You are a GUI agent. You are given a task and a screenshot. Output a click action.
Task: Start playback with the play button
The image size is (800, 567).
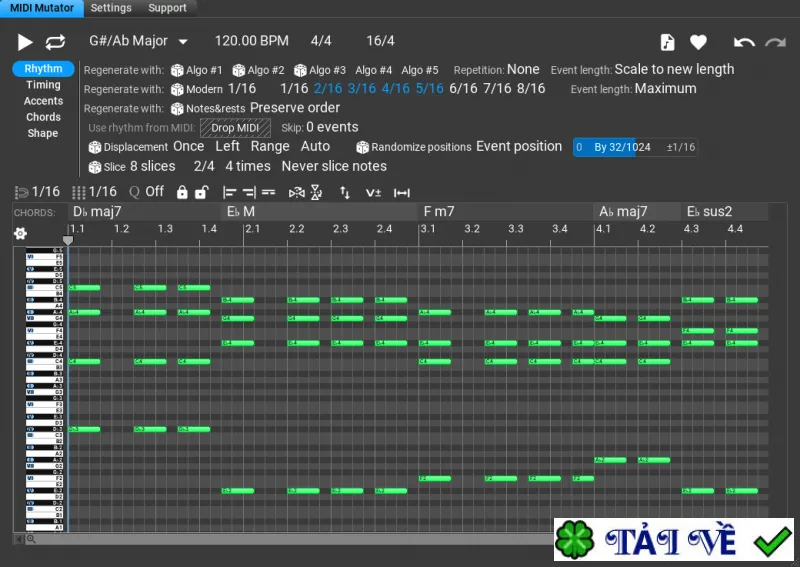pos(24,42)
